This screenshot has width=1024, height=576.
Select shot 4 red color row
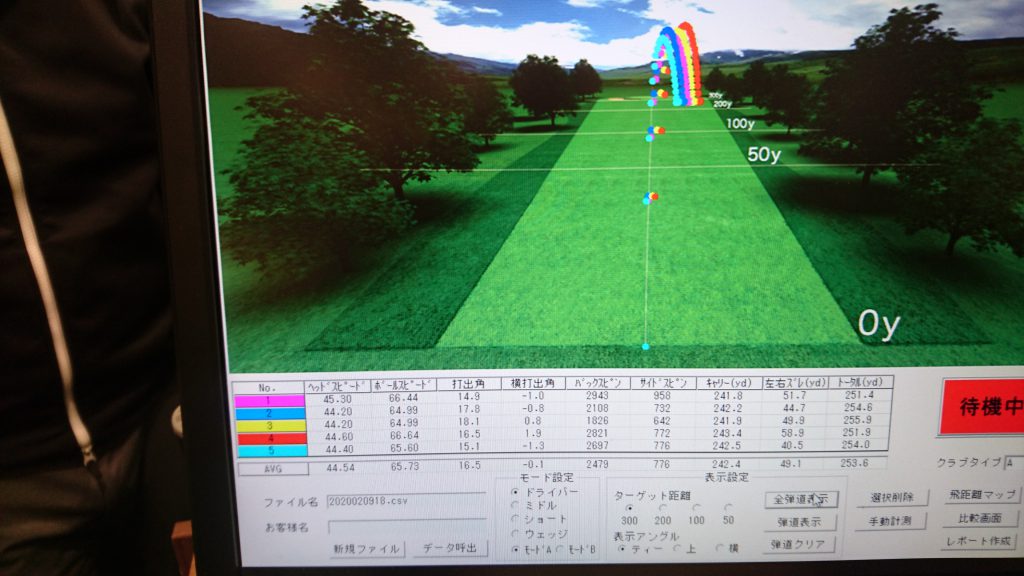click(270, 438)
